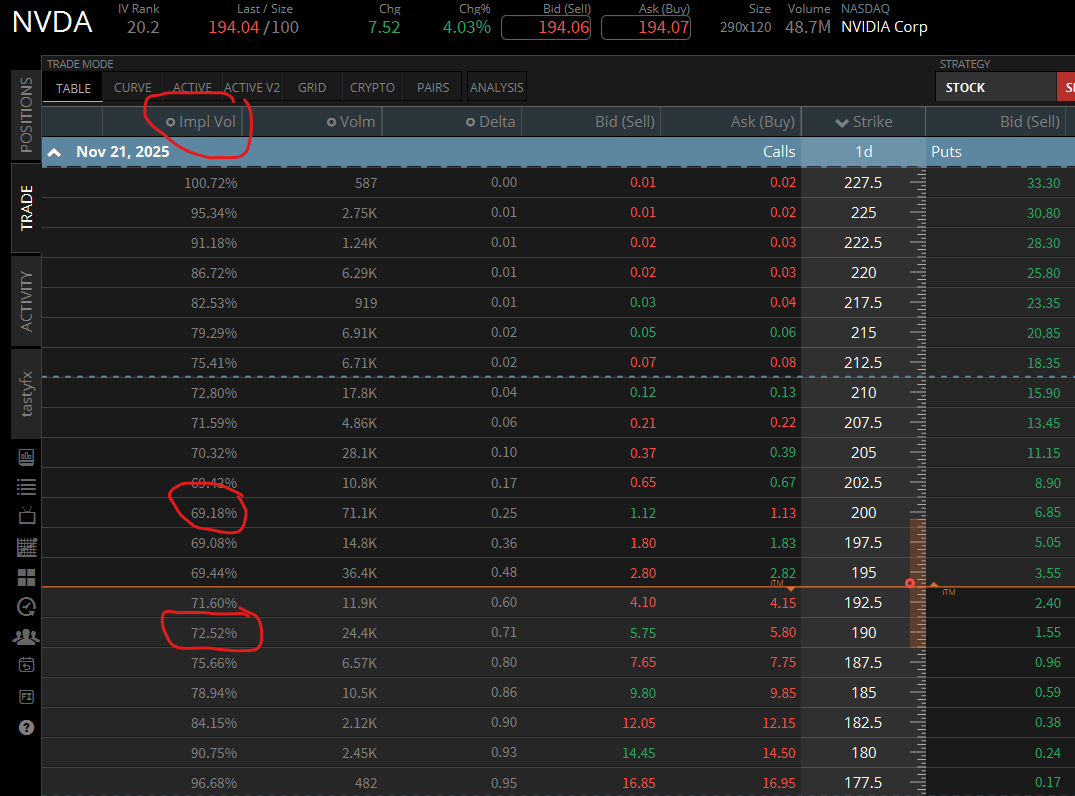Click put bid 1.55 at strike 190
Screen dimensions: 1075x796
[x=1048, y=633]
